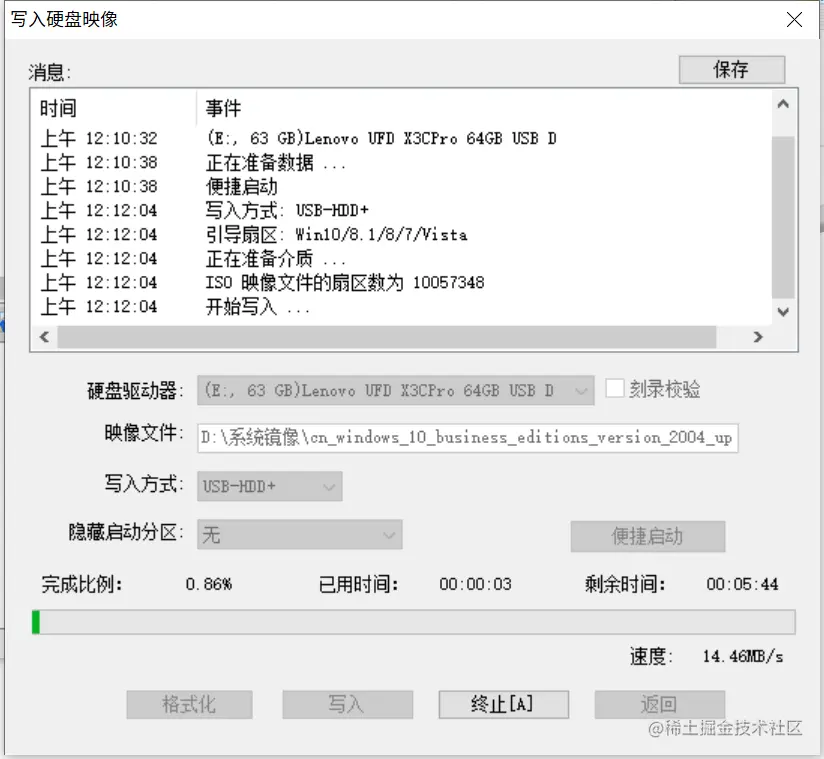Screen dimensions: 824x759
Task: Open the 隐藏启动分区 dropdown
Action: pos(300,535)
